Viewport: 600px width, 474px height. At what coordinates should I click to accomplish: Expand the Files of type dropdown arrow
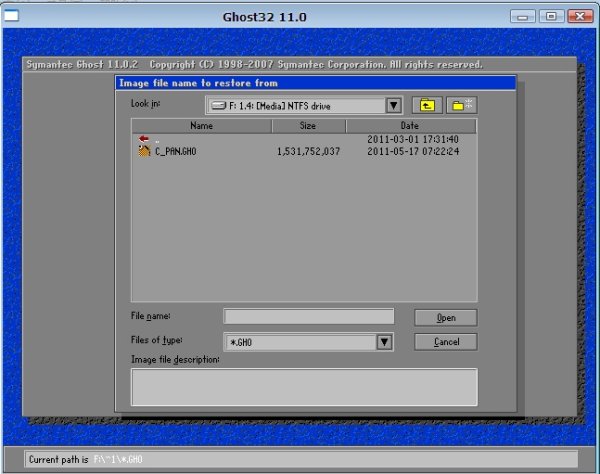pos(383,342)
